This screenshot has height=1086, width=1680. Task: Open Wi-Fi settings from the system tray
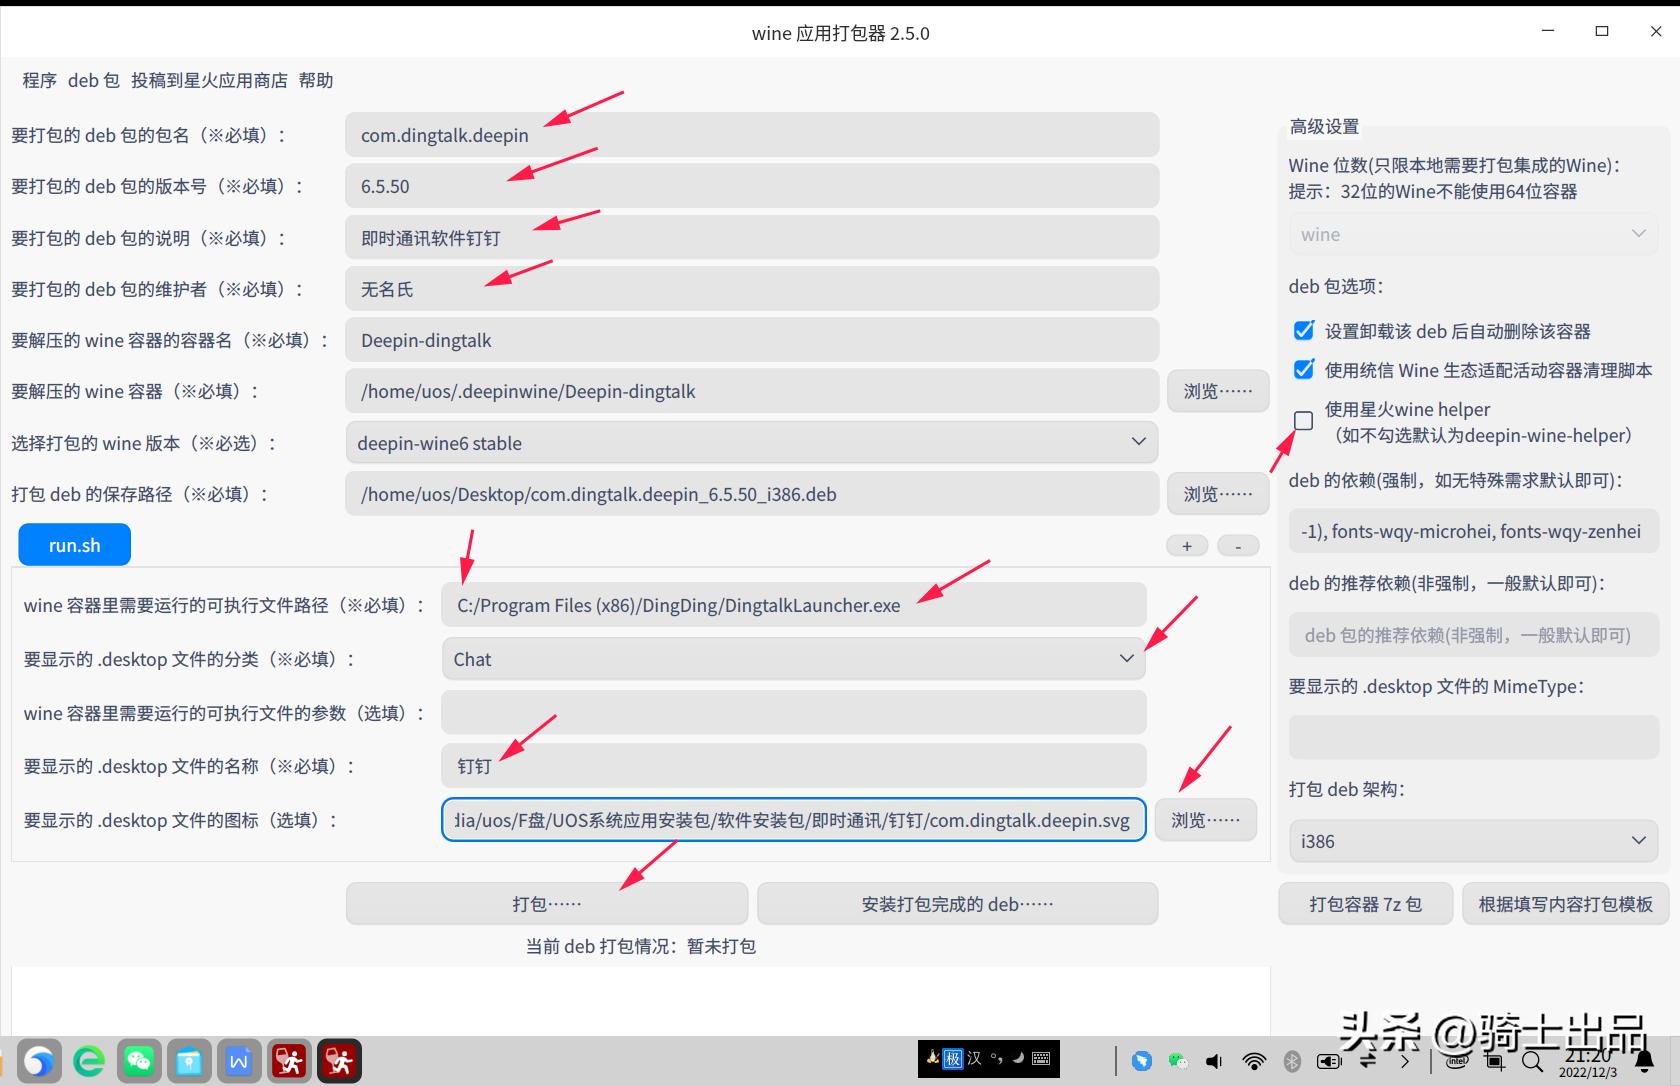click(1255, 1061)
